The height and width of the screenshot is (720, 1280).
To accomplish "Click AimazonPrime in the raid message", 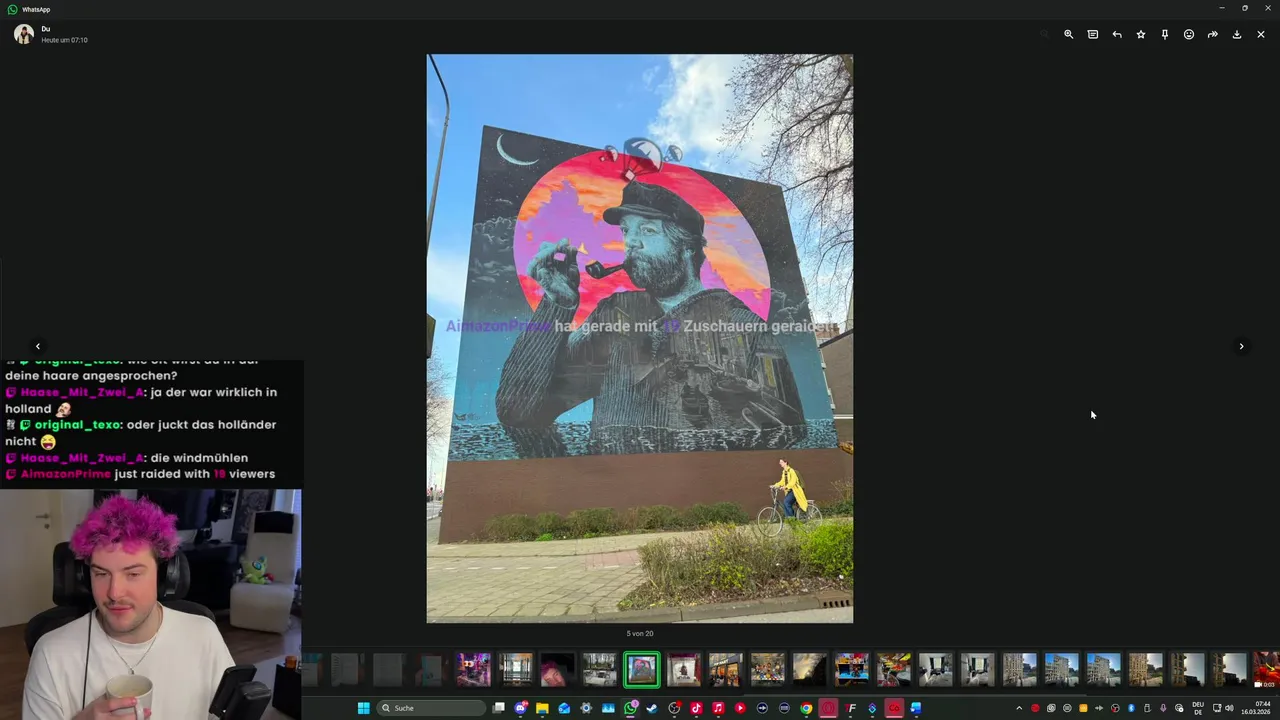I will click(x=66, y=474).
